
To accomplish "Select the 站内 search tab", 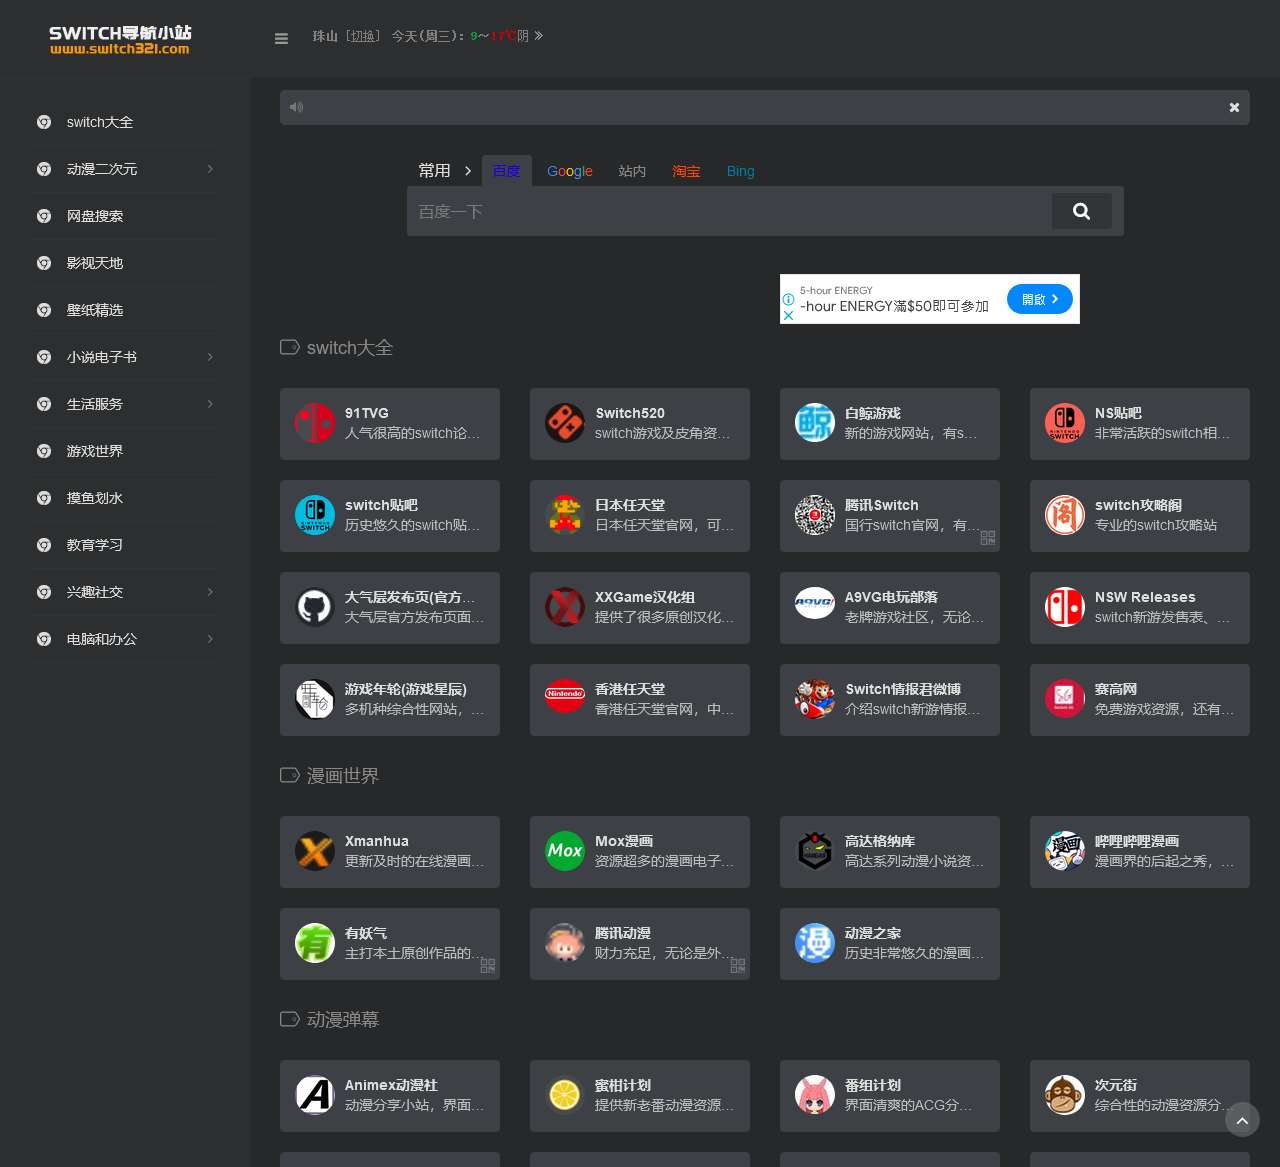I will [x=632, y=171].
